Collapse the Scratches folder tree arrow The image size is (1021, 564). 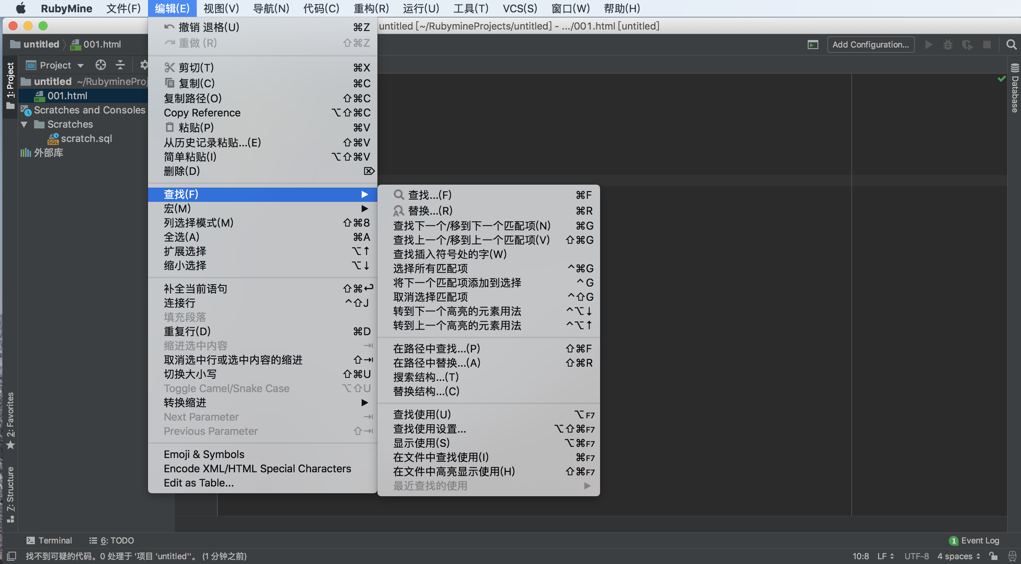pos(24,124)
